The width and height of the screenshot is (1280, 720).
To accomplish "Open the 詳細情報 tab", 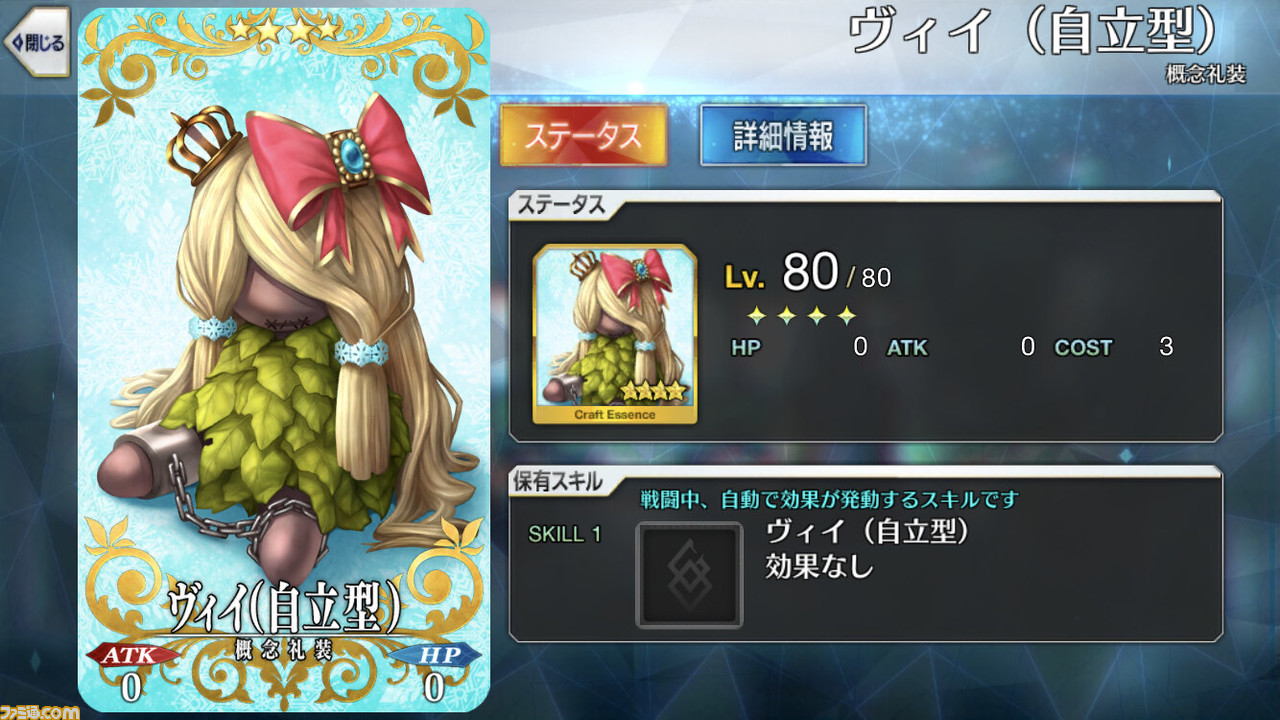I will pos(783,136).
